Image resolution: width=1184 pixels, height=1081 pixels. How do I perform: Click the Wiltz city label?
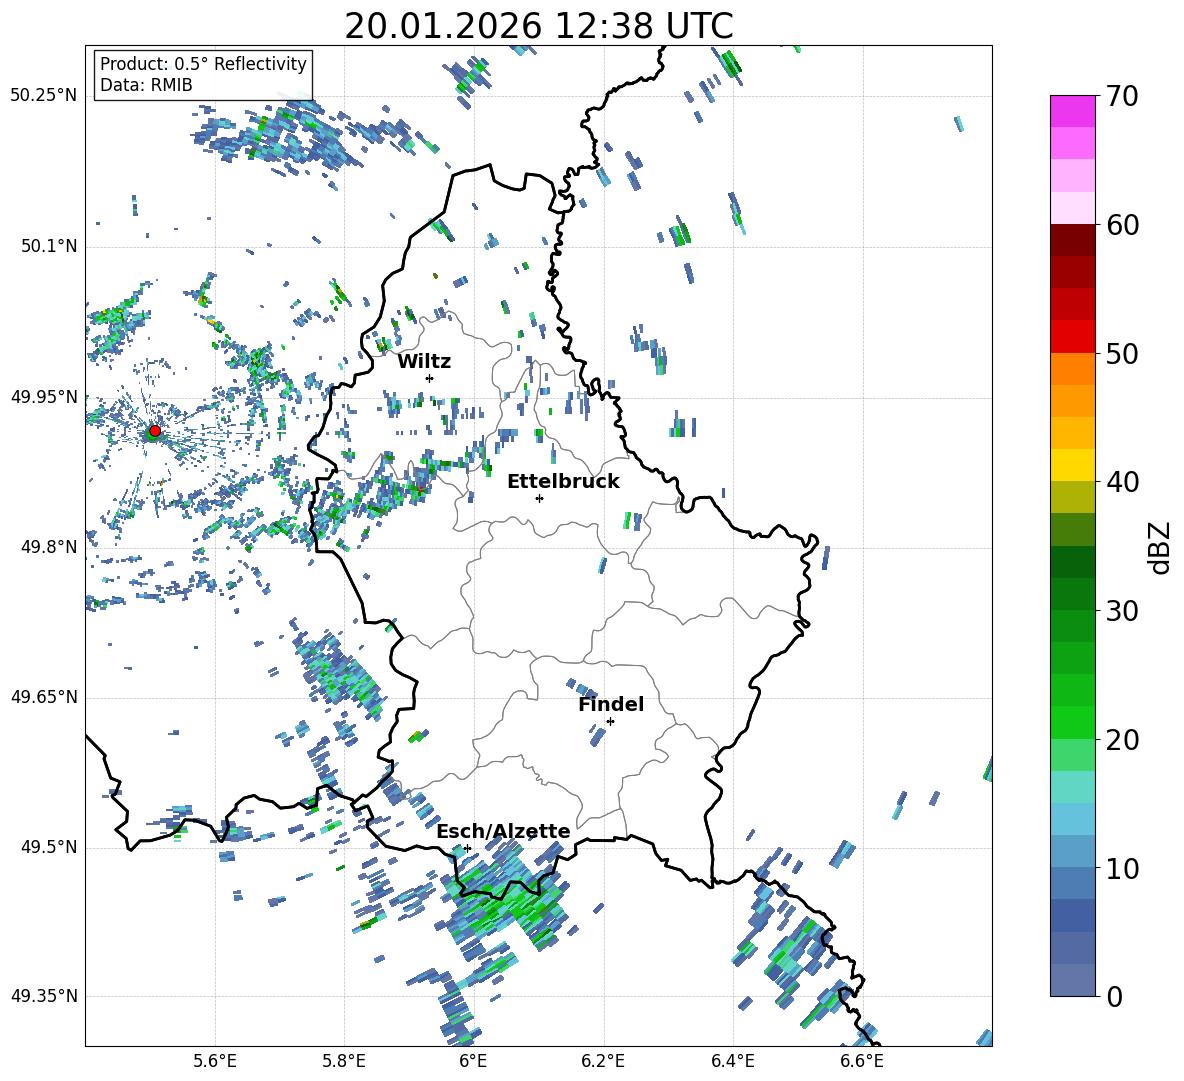(x=424, y=361)
